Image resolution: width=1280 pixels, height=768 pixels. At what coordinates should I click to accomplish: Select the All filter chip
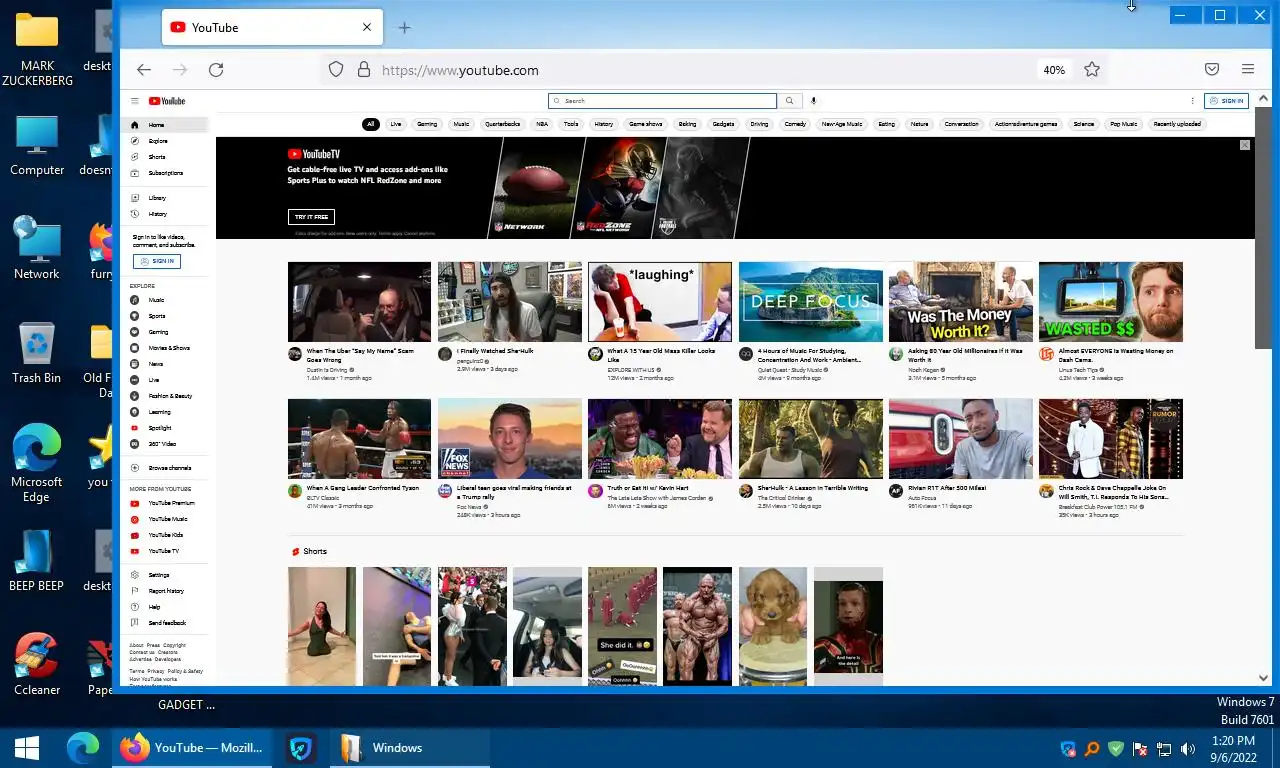(x=370, y=124)
